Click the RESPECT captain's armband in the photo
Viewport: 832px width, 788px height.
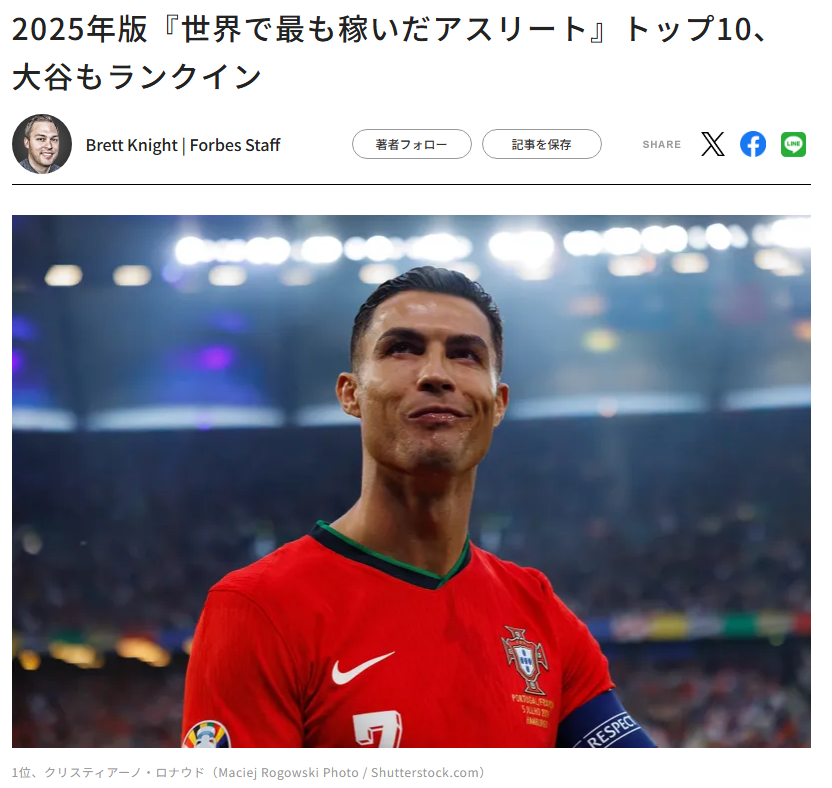point(605,724)
